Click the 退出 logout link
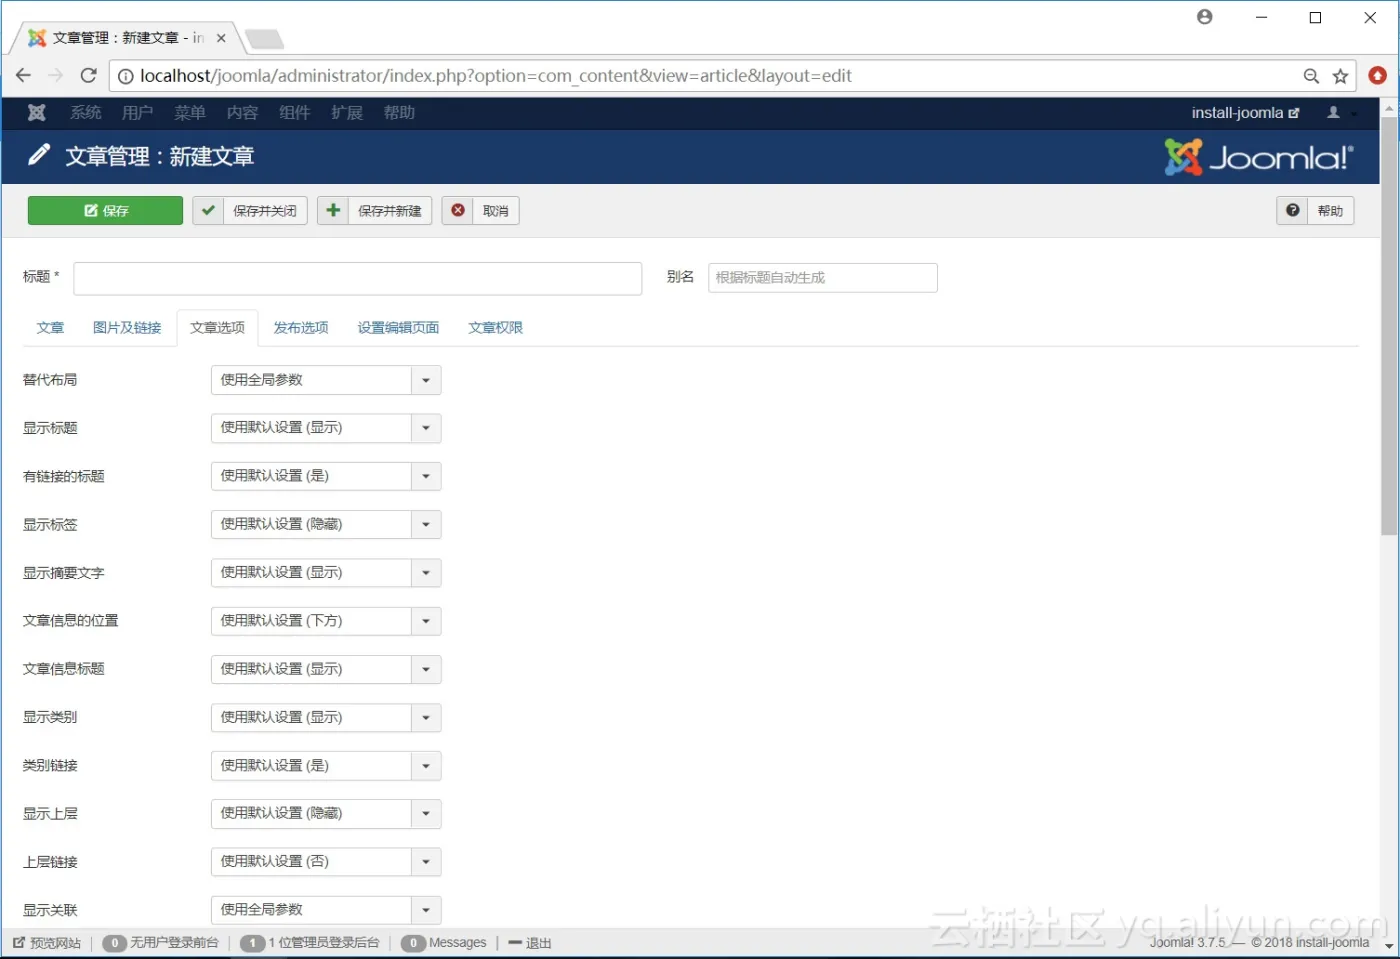 click(530, 943)
